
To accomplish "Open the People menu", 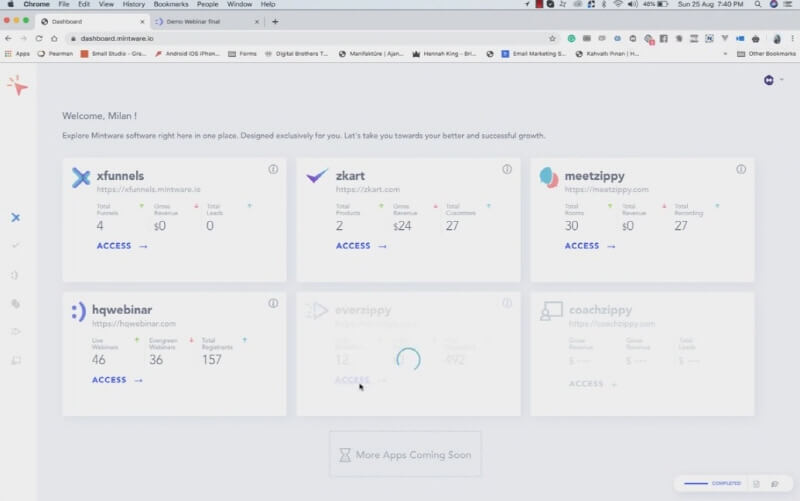I will coord(208,4).
